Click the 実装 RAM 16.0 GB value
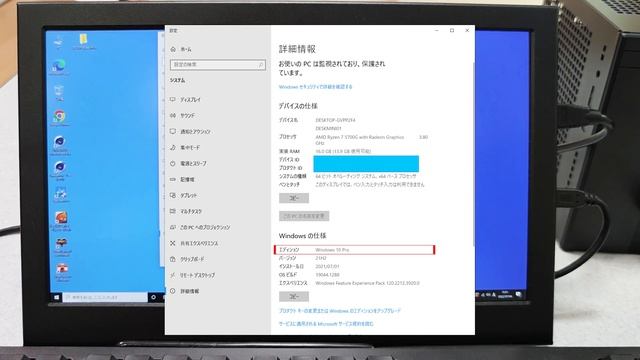The height and width of the screenshot is (360, 640). [343, 151]
